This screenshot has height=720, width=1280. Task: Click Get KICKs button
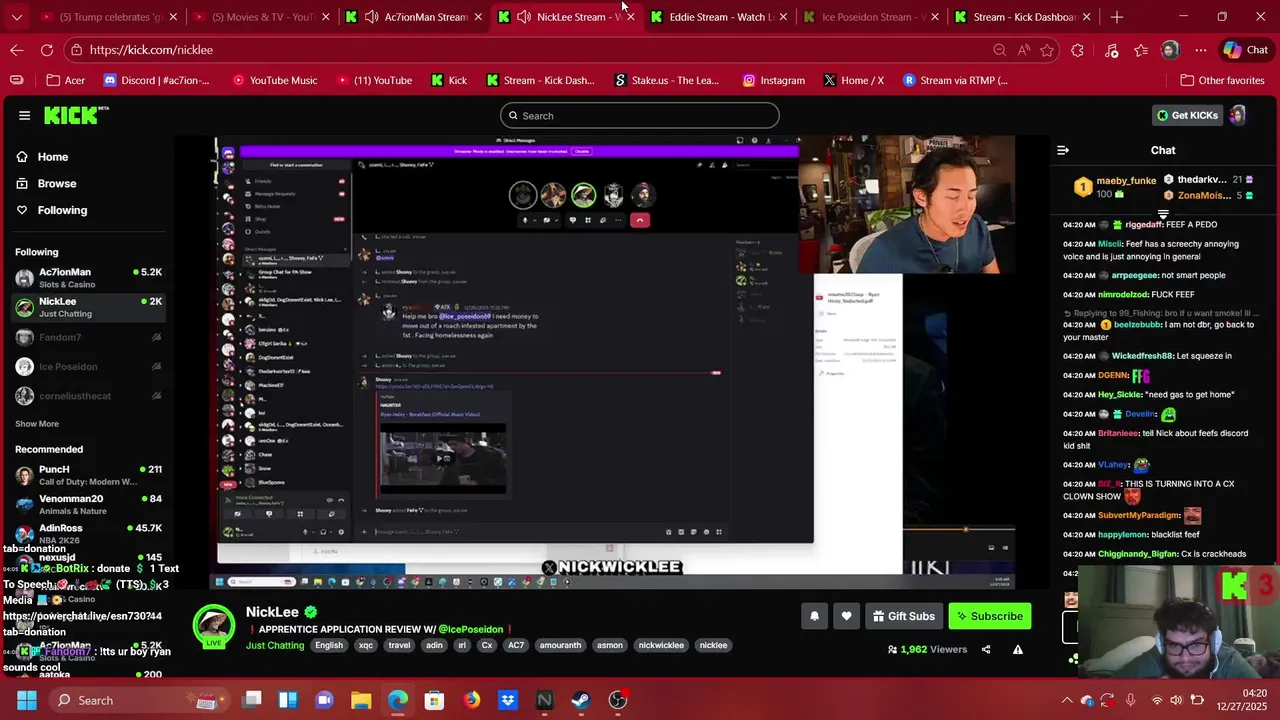click(x=1187, y=116)
